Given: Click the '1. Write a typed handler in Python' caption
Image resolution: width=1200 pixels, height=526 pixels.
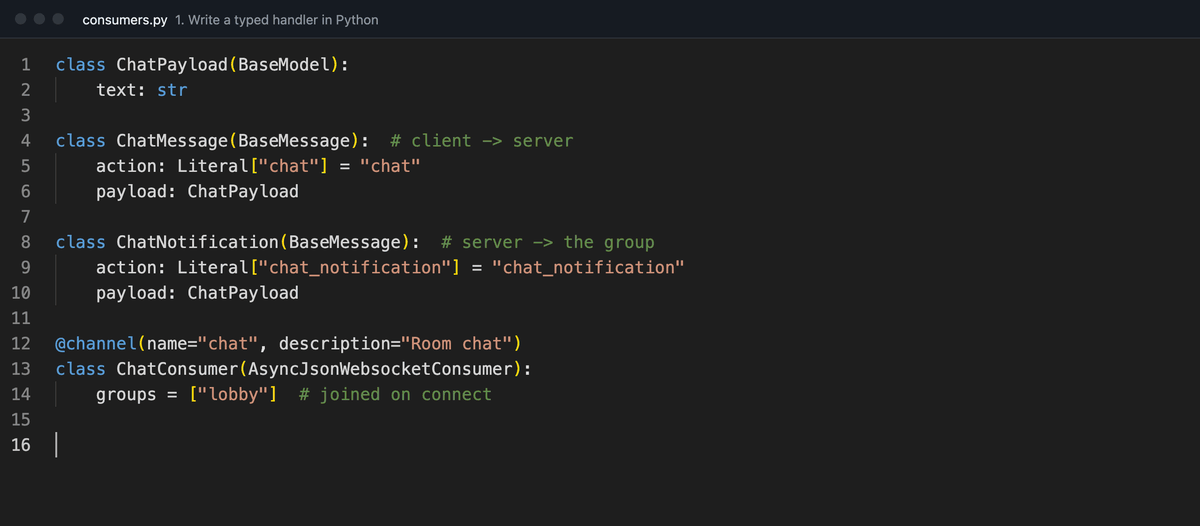Looking at the screenshot, I should (277, 20).
